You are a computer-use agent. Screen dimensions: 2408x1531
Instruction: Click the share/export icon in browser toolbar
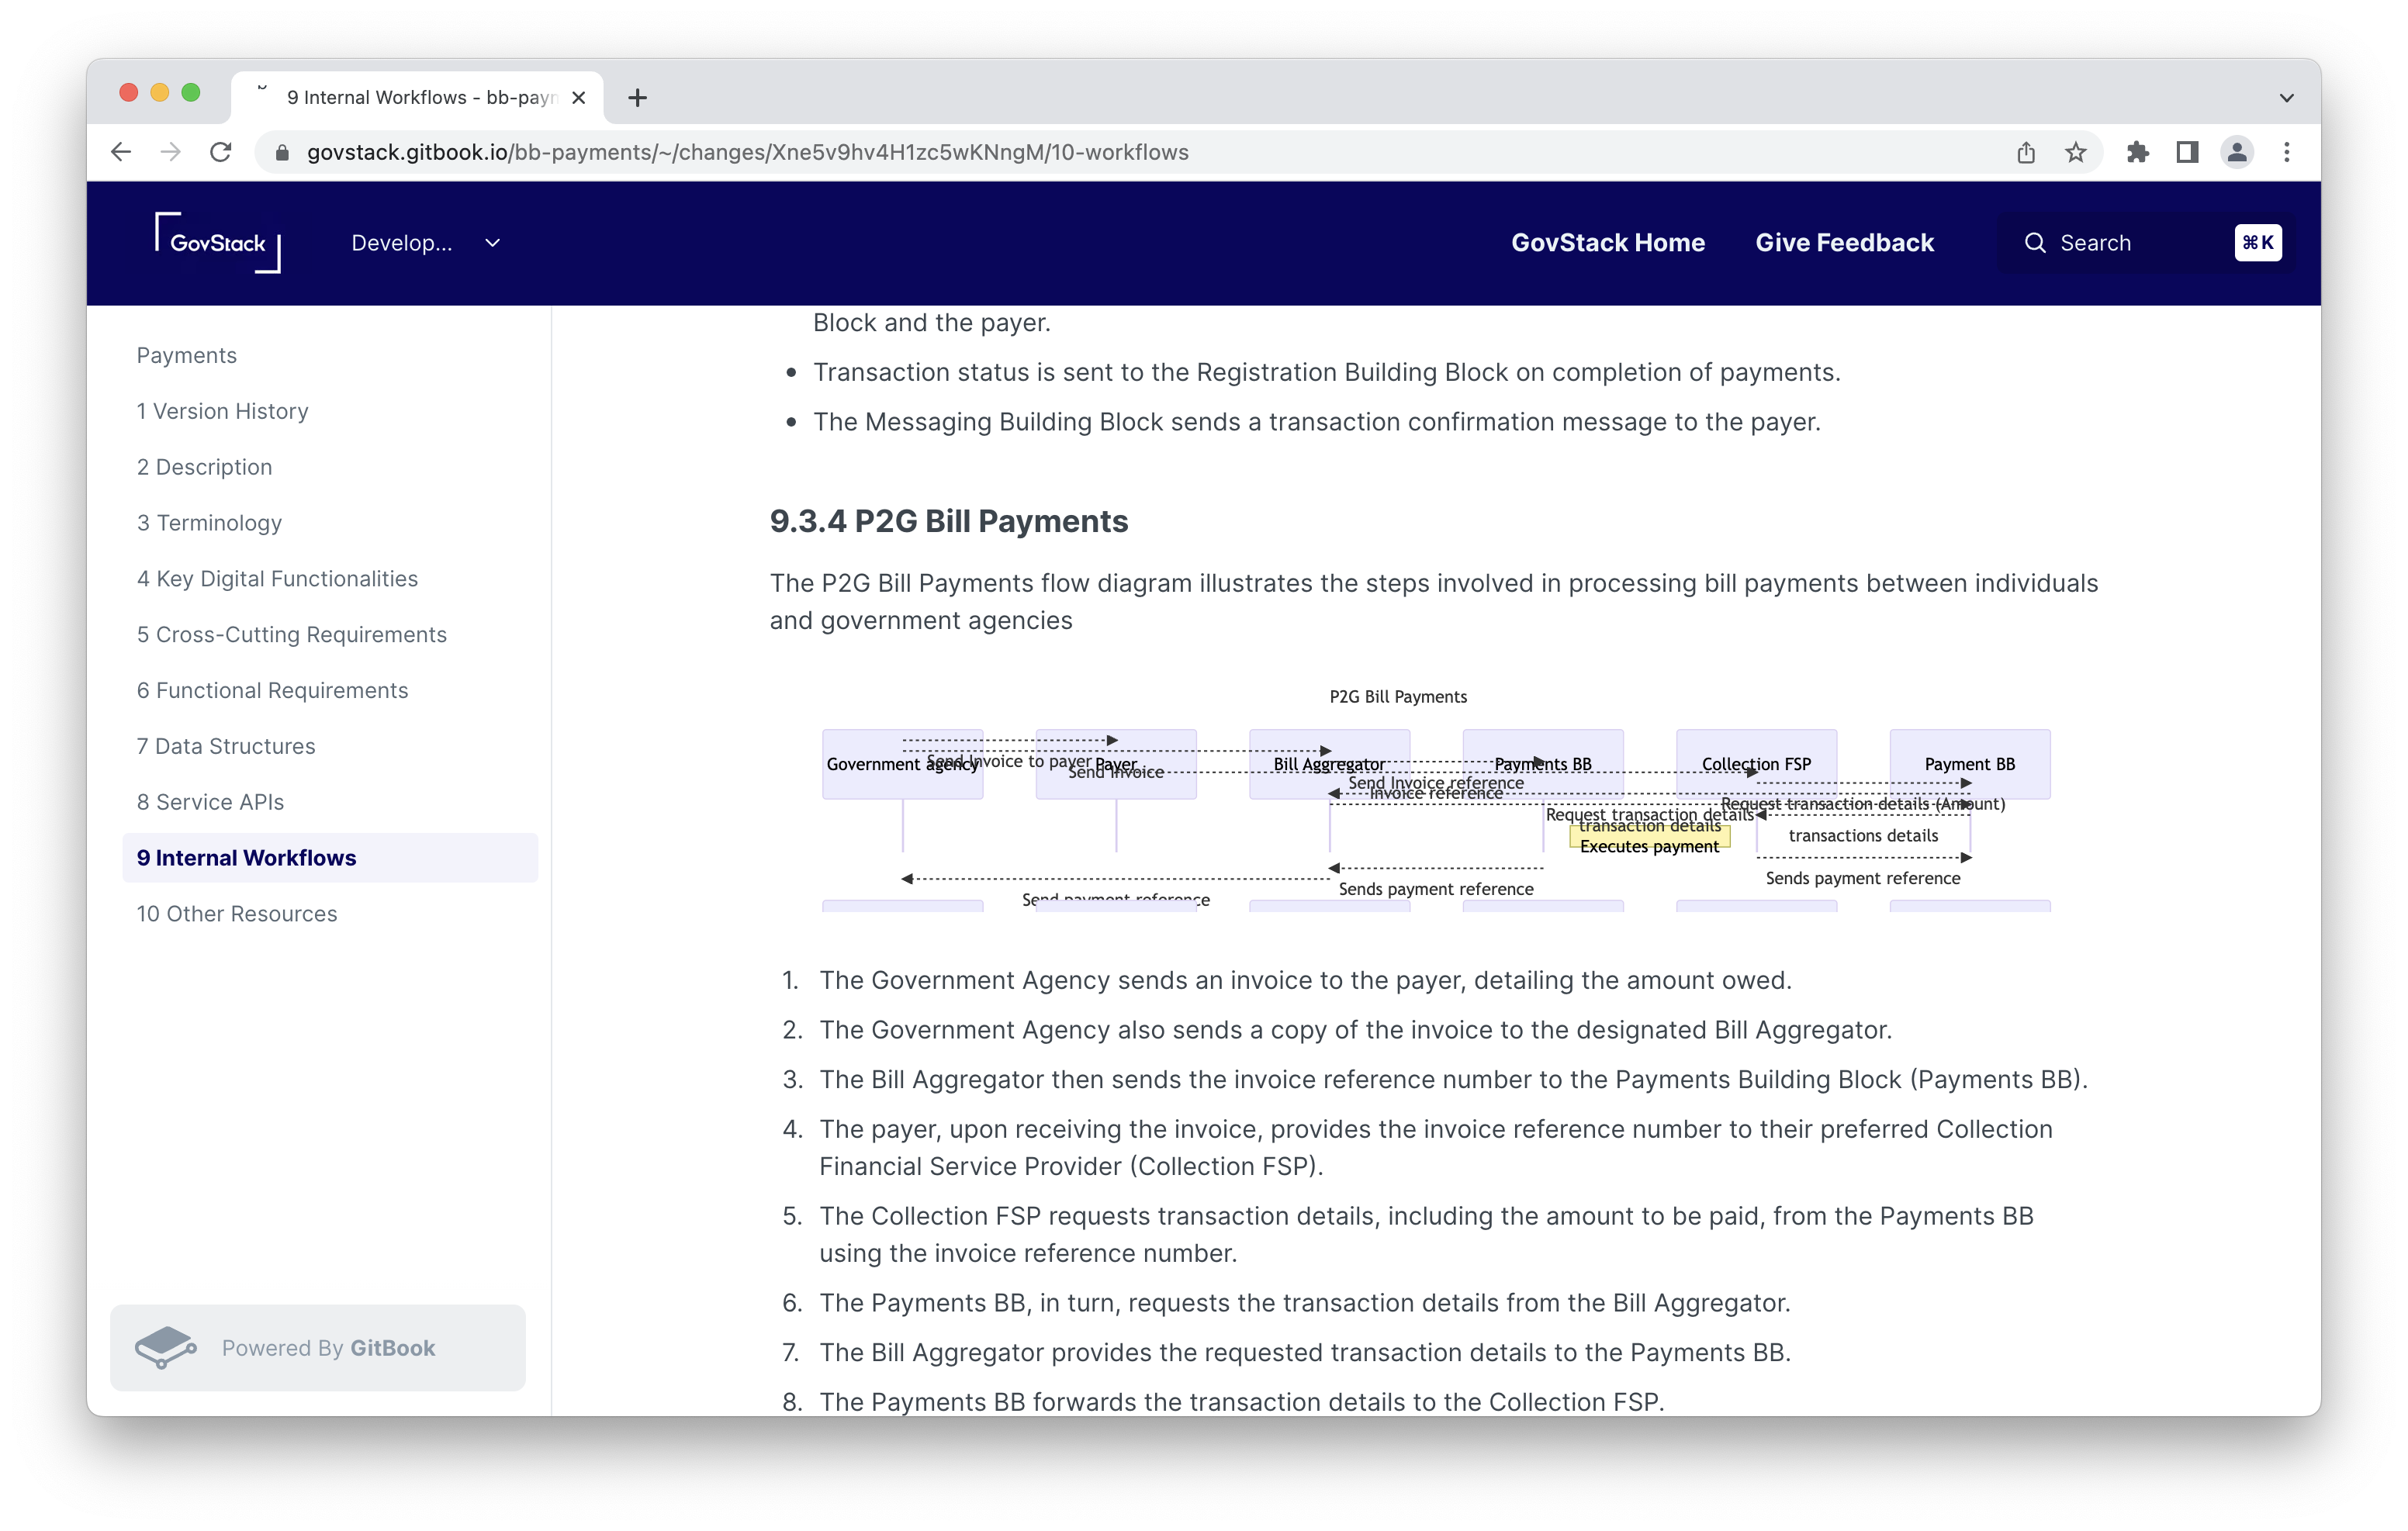click(x=2026, y=153)
